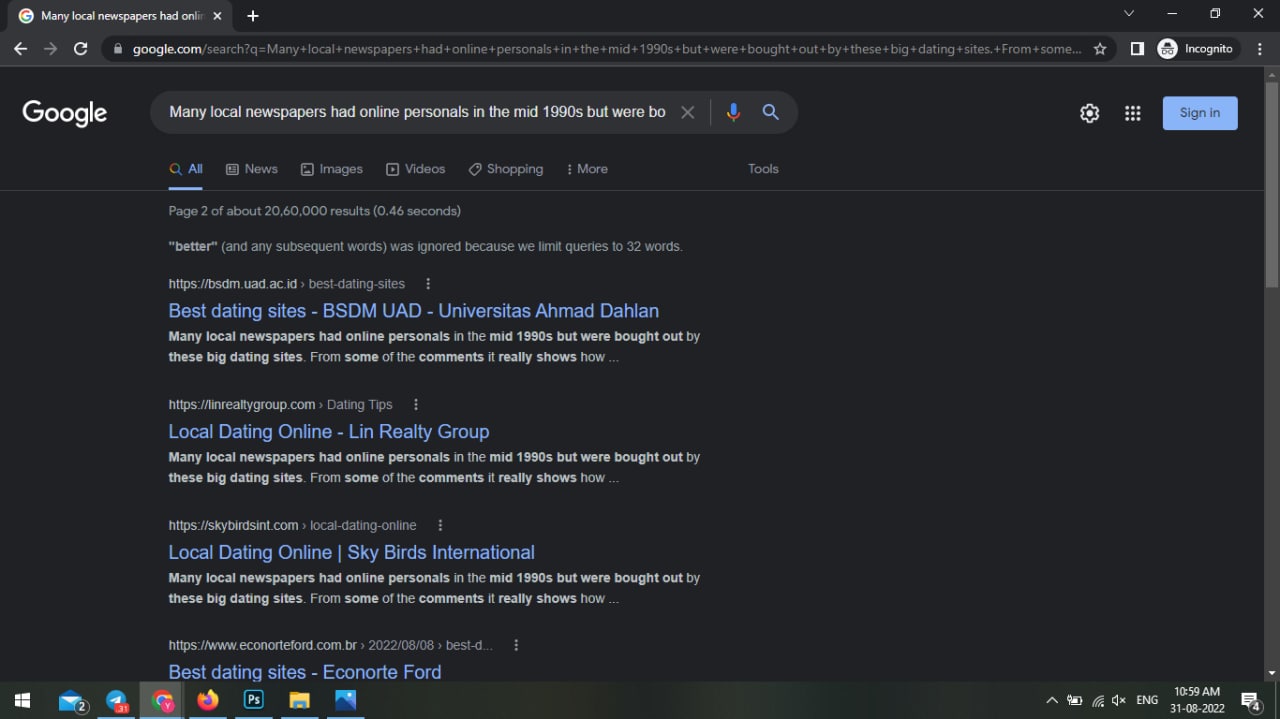The height and width of the screenshot is (719, 1280).
Task: Open Local Dating Online - Lin Realty Group link
Action: [328, 431]
